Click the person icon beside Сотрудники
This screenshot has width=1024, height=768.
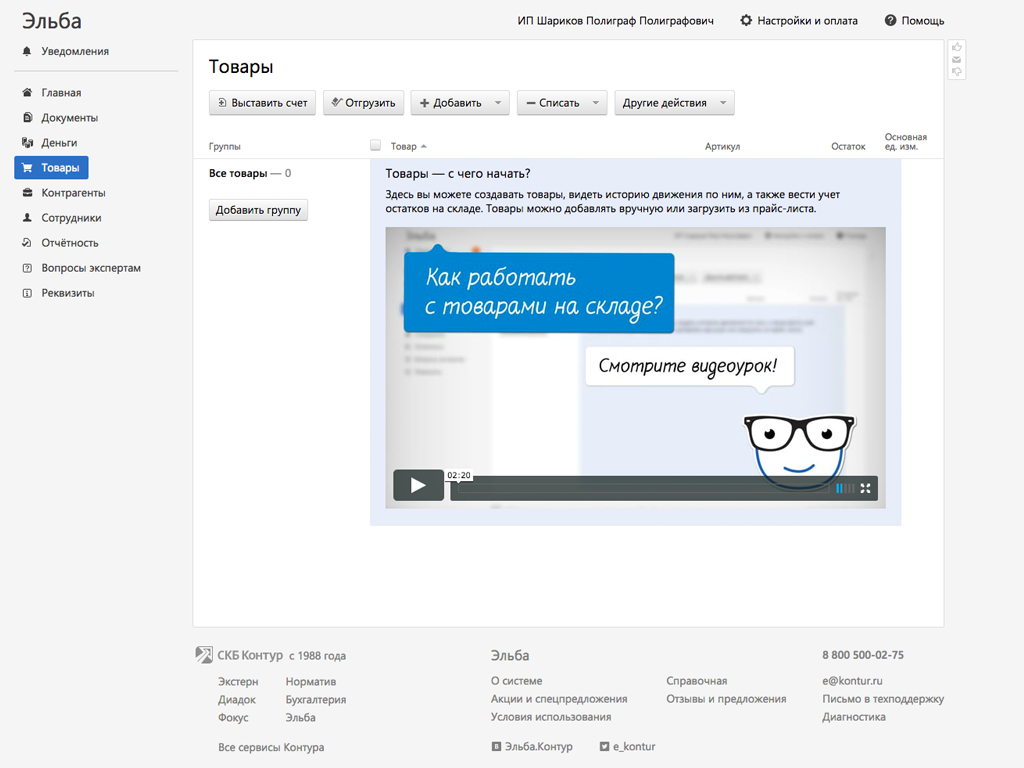(x=27, y=217)
